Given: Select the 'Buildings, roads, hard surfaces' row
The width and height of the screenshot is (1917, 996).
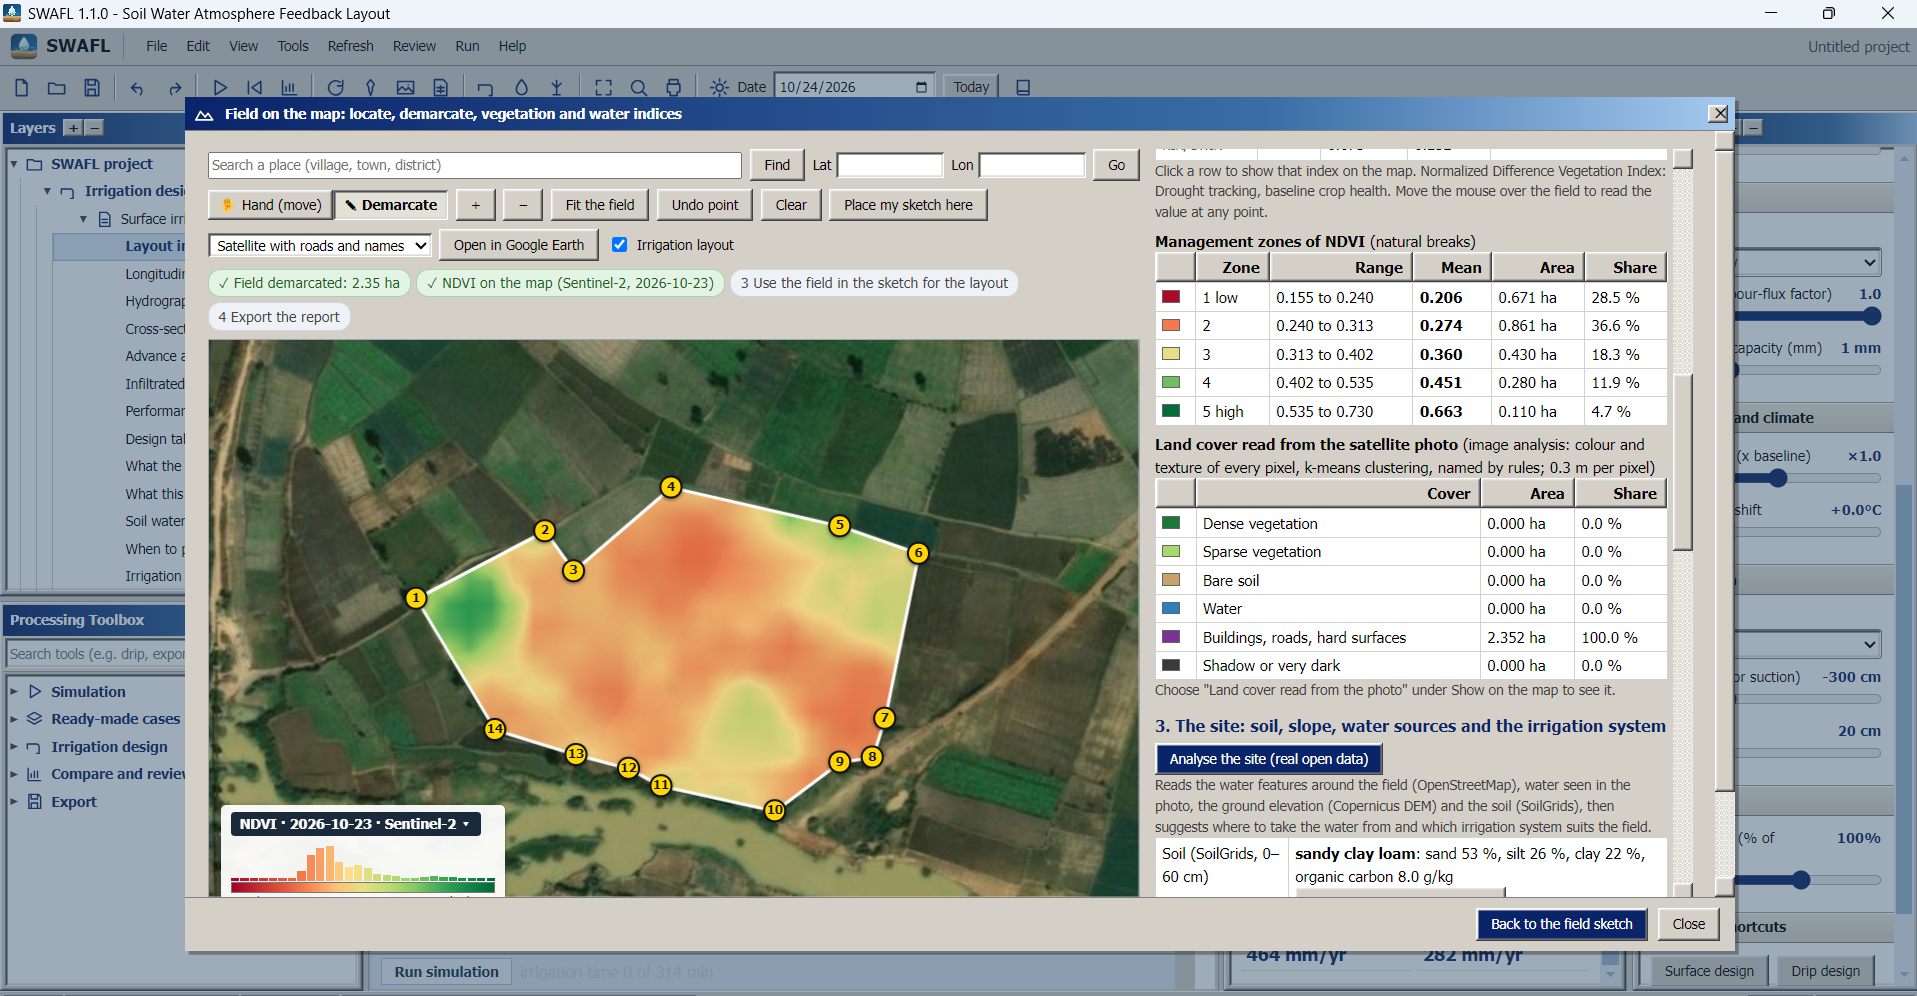Looking at the screenshot, I should [x=1411, y=637].
